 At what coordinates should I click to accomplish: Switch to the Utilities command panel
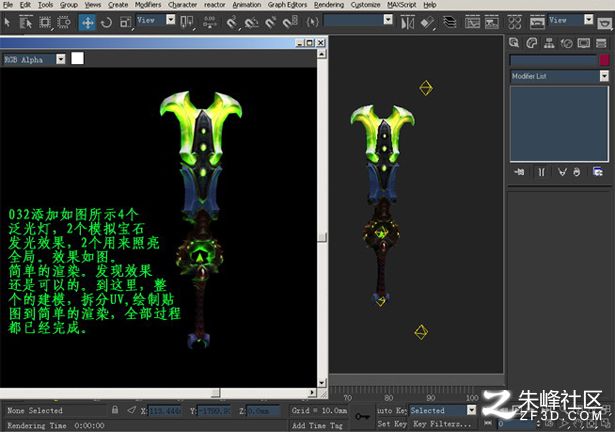click(x=601, y=43)
